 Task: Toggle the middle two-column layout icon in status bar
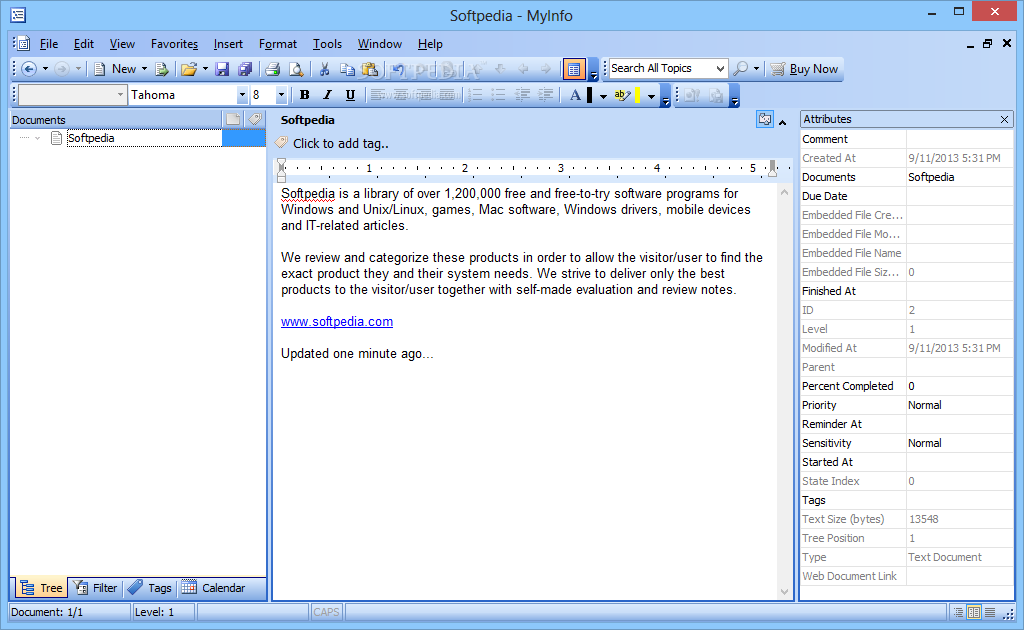[x=974, y=612]
